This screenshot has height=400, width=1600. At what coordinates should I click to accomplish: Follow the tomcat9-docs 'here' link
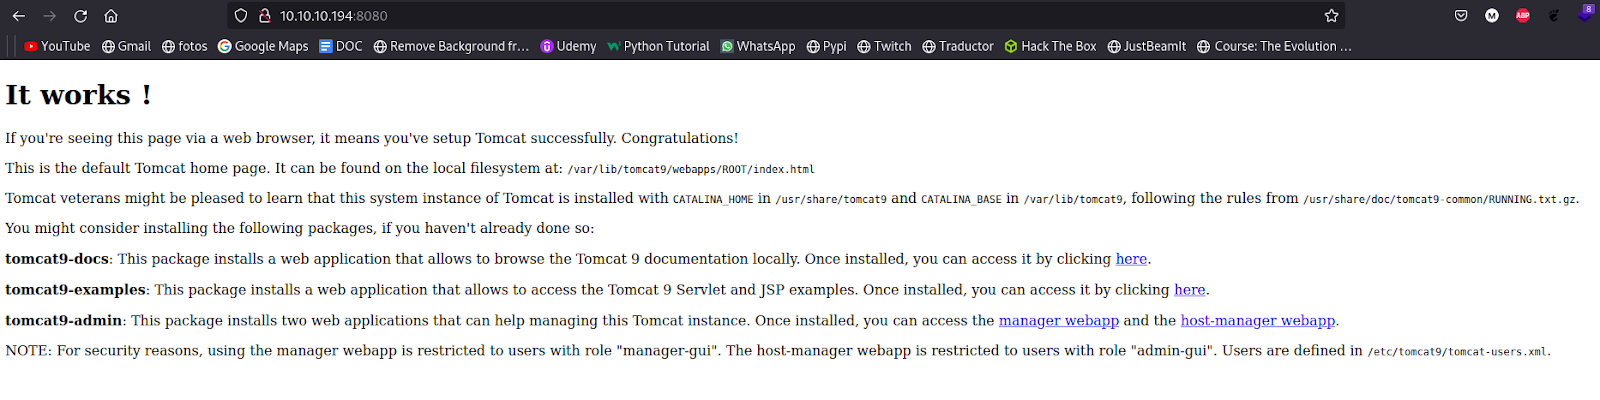(1131, 259)
